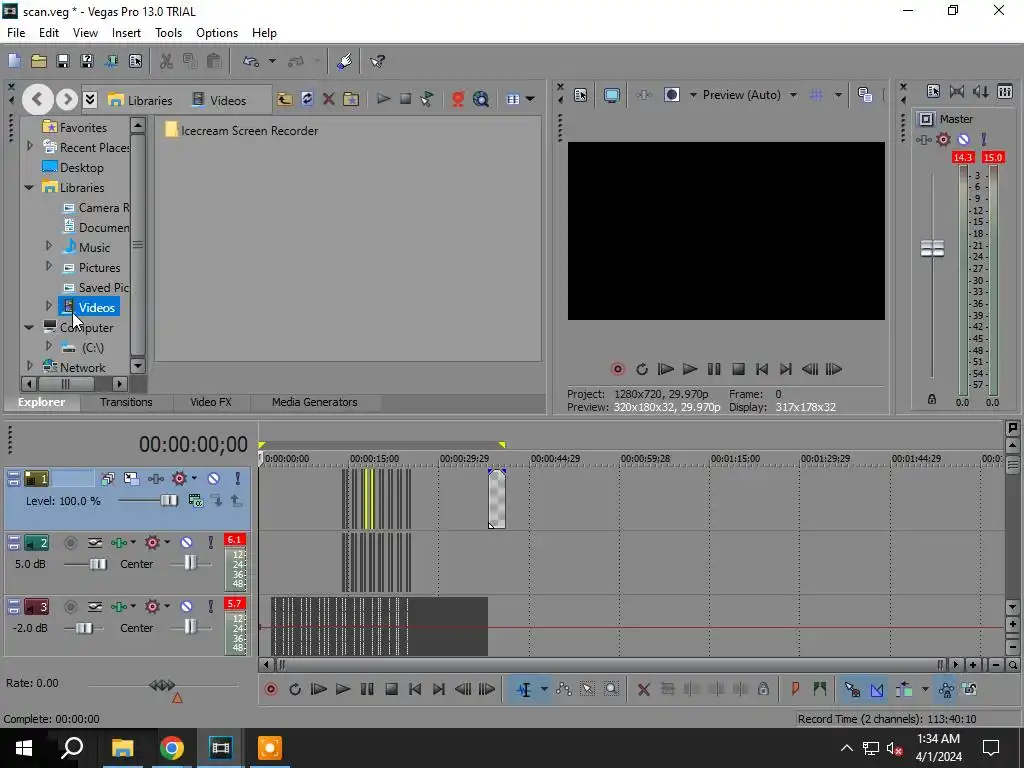Go back with the explorer Back arrow
This screenshot has width=1024, height=768.
37,99
